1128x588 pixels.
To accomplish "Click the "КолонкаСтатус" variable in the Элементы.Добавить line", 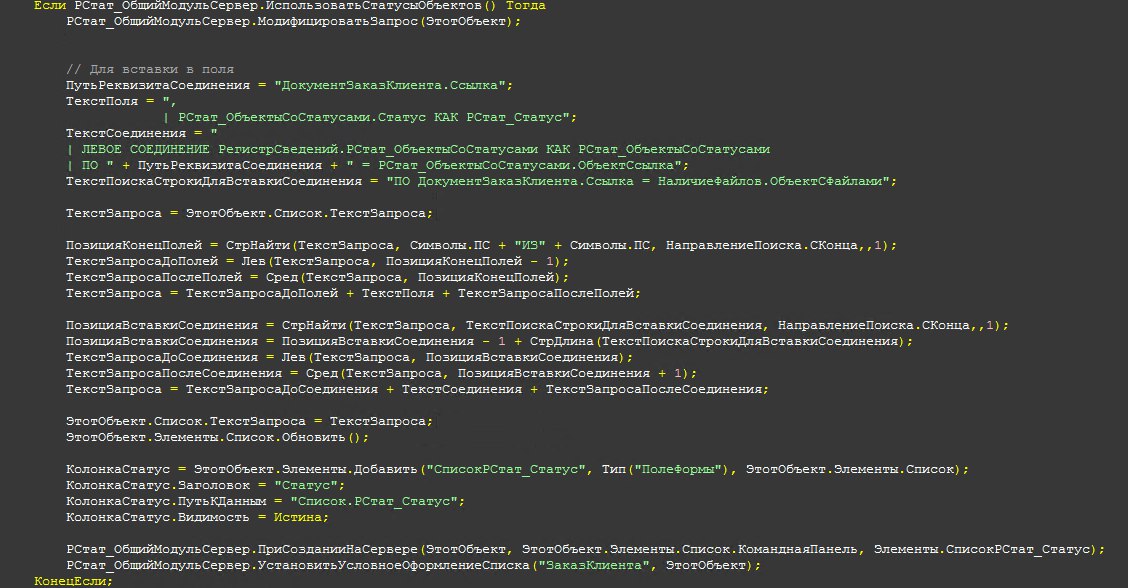I will [x=118, y=469].
